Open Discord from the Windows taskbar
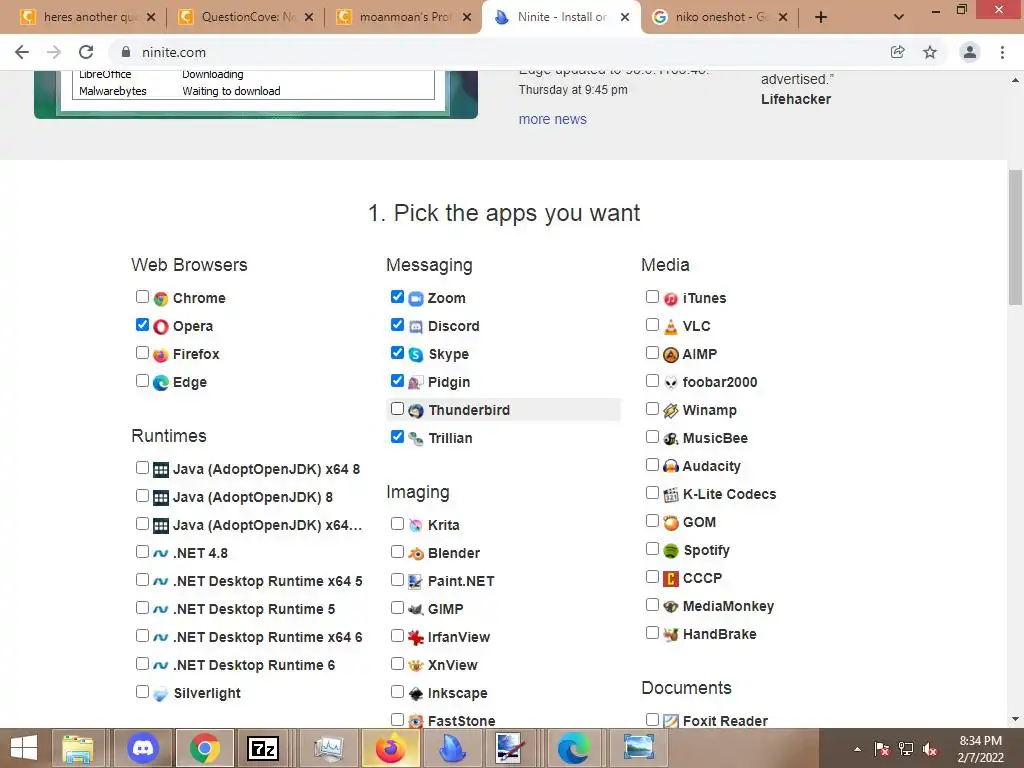This screenshot has width=1024, height=768. pos(143,748)
